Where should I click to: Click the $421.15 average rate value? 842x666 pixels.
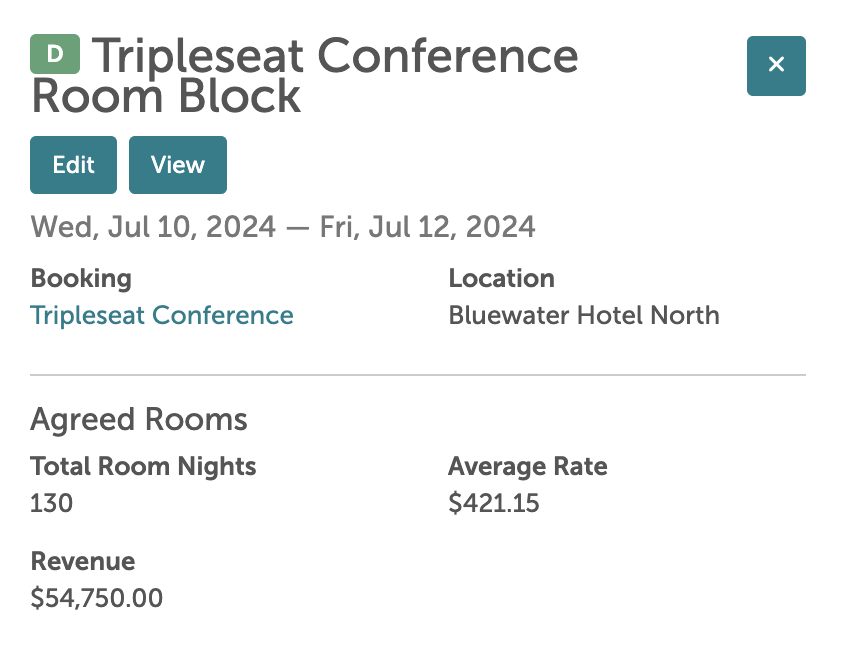click(x=494, y=503)
